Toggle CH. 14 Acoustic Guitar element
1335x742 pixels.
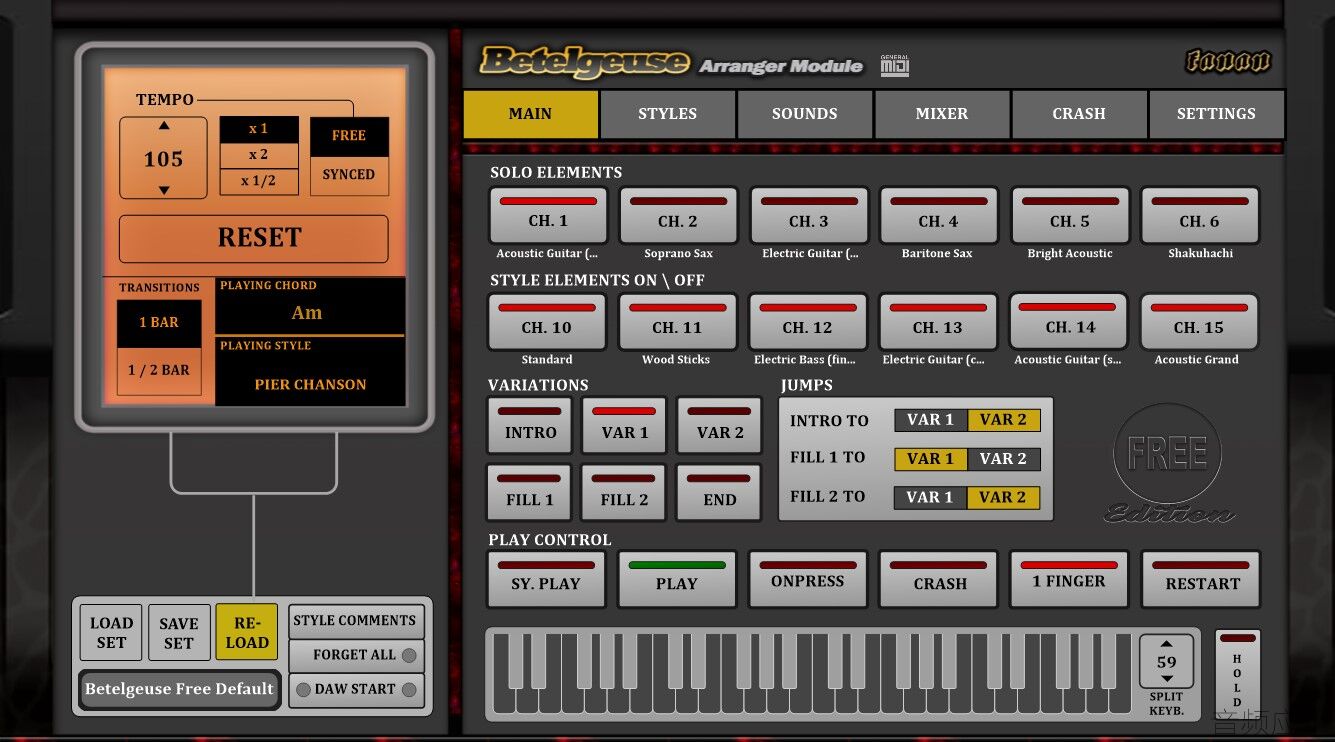click(x=1069, y=322)
